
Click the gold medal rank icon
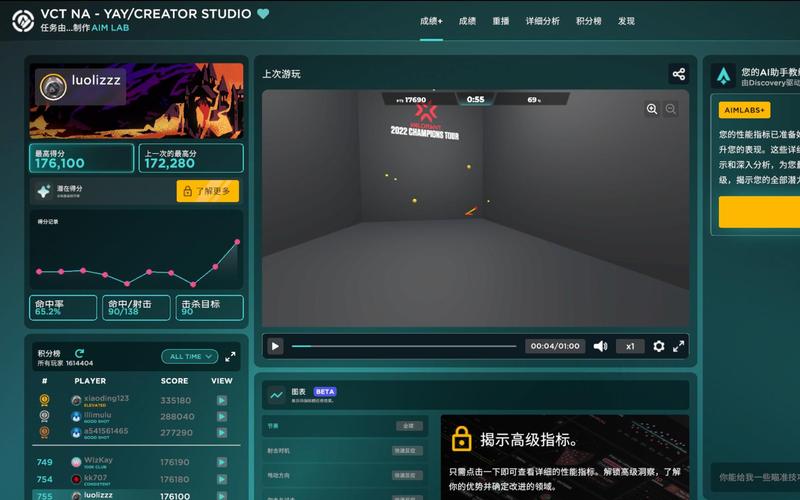tap(44, 400)
